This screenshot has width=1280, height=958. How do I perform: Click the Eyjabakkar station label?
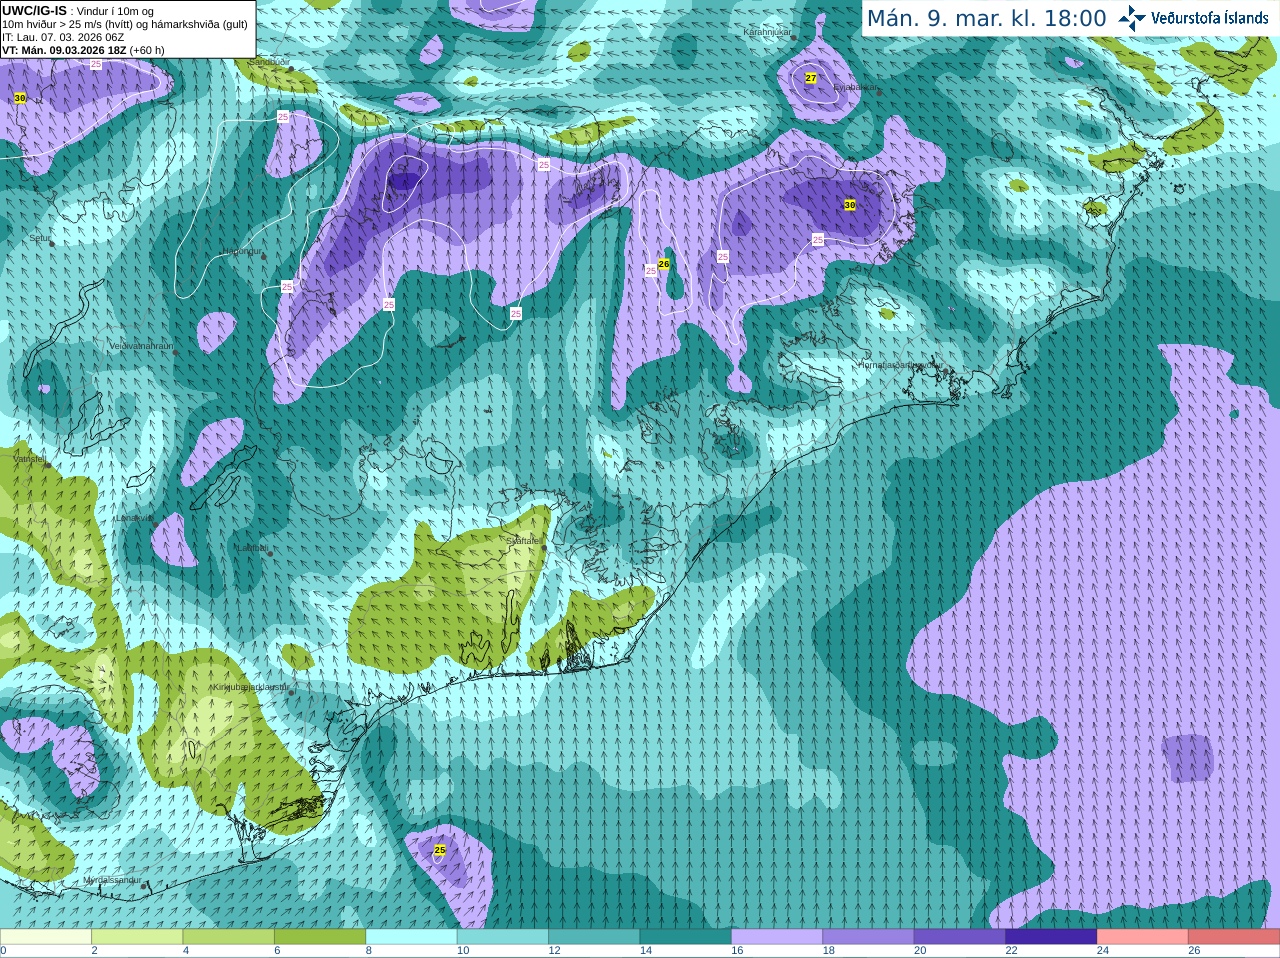[x=855, y=88]
